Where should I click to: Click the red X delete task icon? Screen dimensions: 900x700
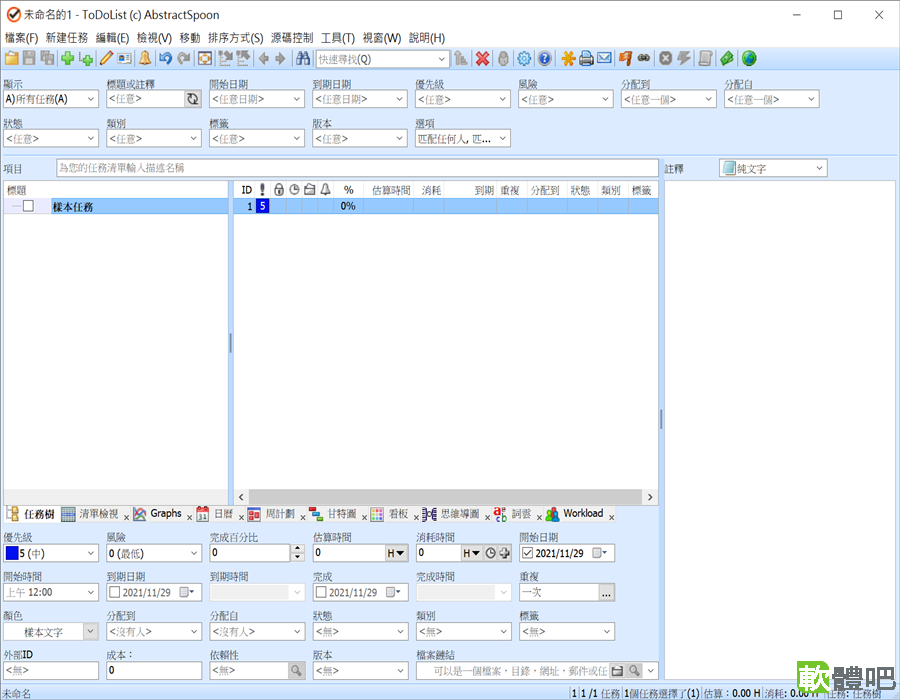pyautogui.click(x=483, y=59)
